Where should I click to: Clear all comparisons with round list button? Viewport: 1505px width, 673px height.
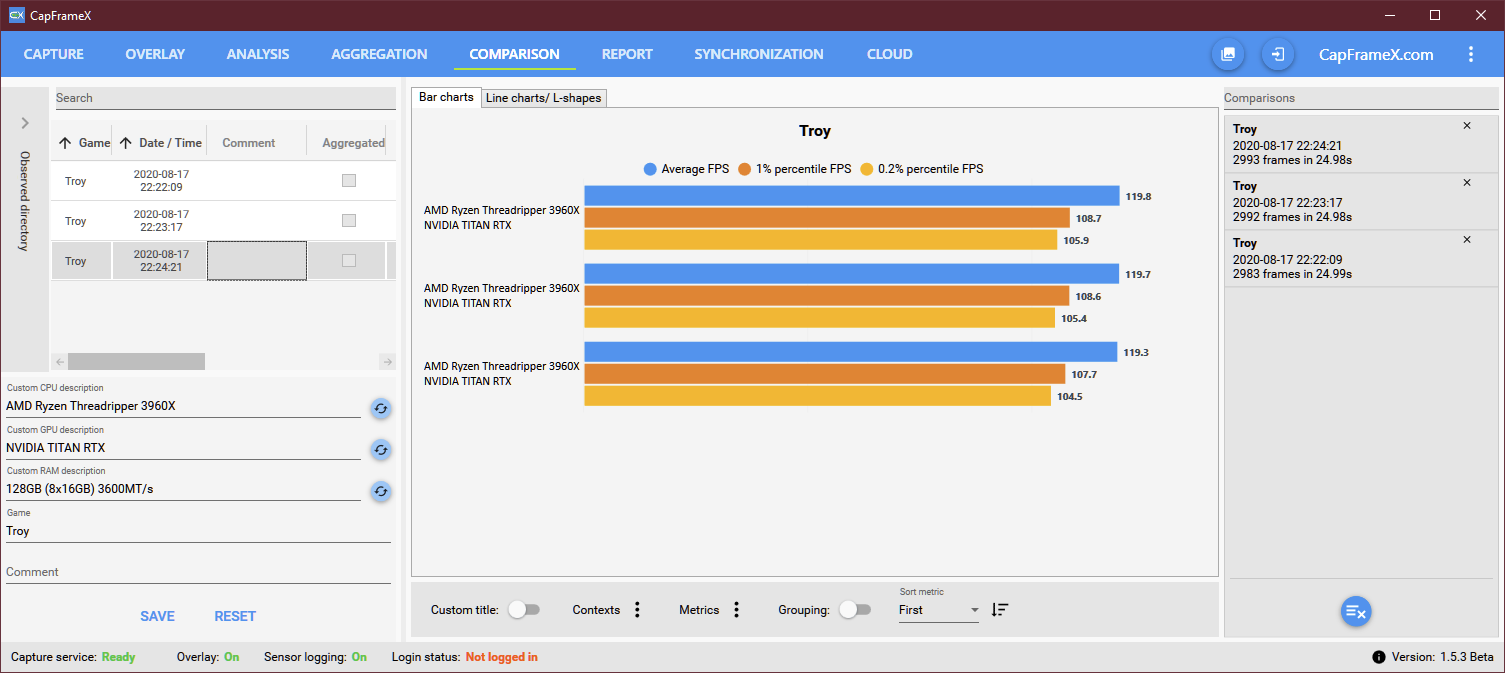1356,611
